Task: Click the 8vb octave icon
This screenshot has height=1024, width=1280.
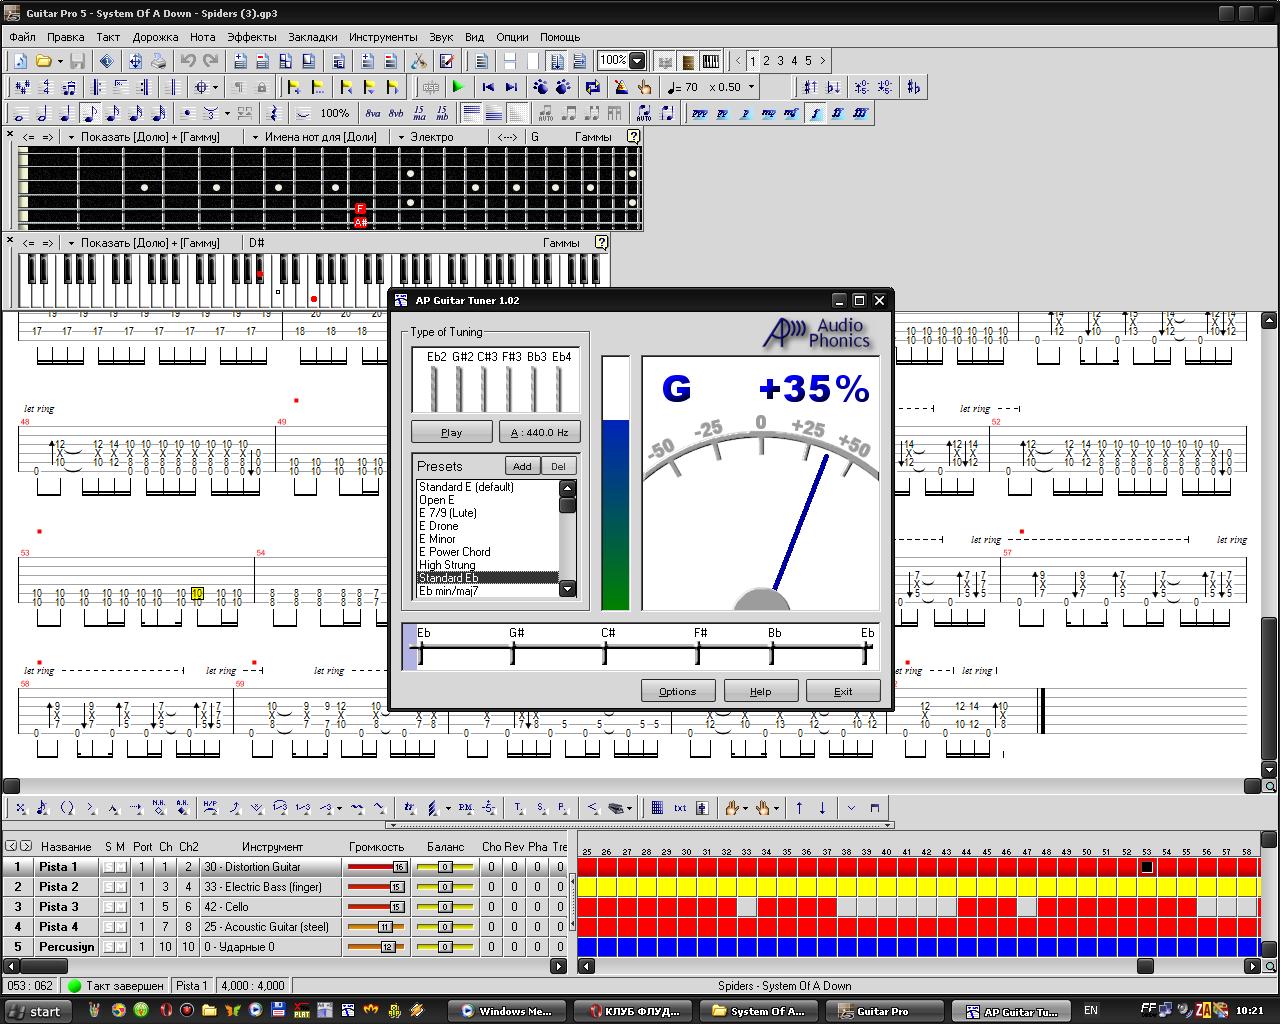Action: coord(396,113)
